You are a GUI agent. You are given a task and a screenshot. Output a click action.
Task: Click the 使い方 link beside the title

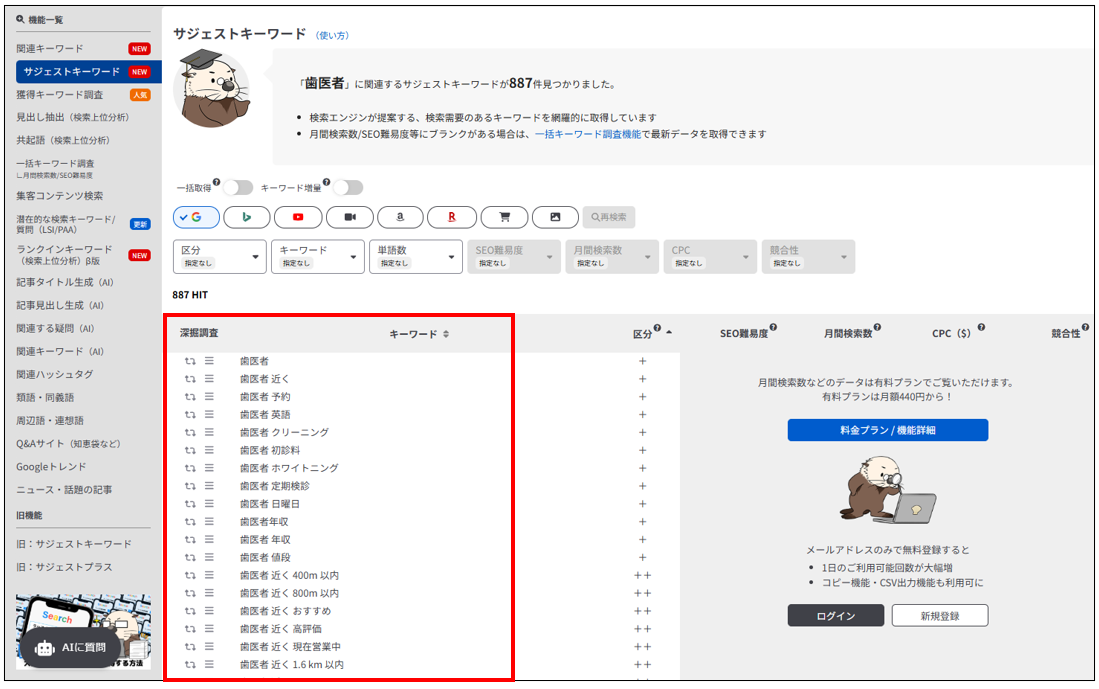point(332,36)
